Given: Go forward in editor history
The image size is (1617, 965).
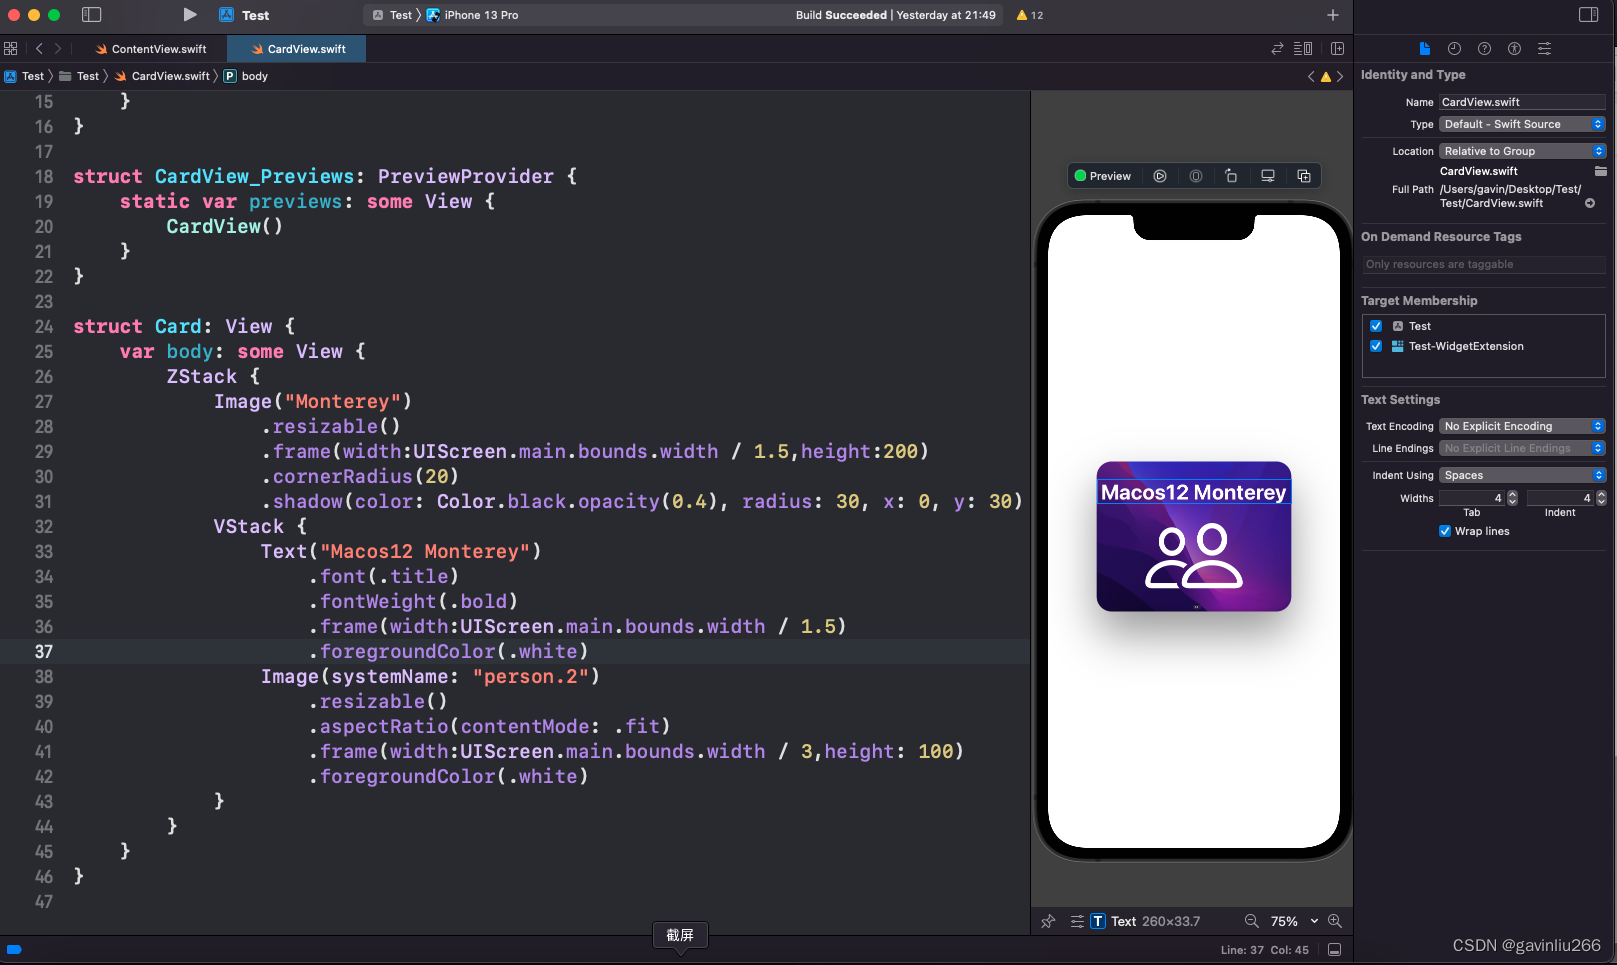Looking at the screenshot, I should pos(58,48).
